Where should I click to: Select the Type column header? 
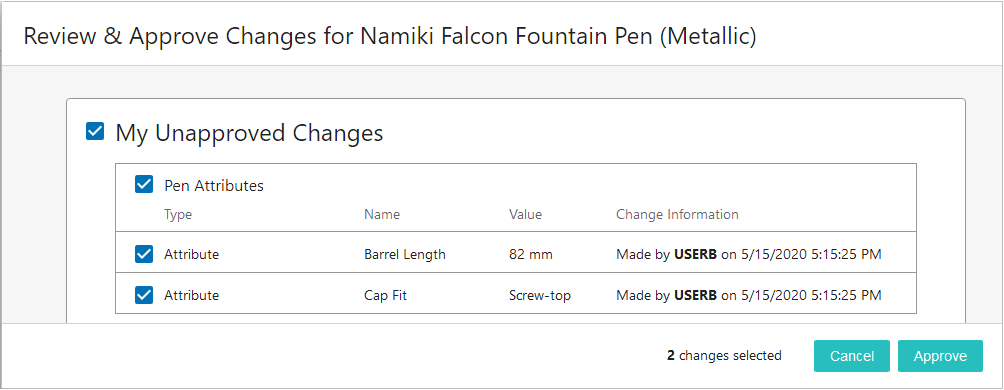click(178, 215)
